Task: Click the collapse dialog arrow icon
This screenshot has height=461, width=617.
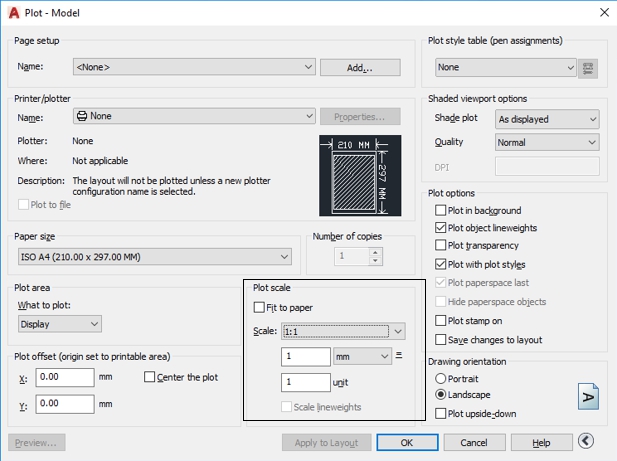Action: click(x=586, y=441)
